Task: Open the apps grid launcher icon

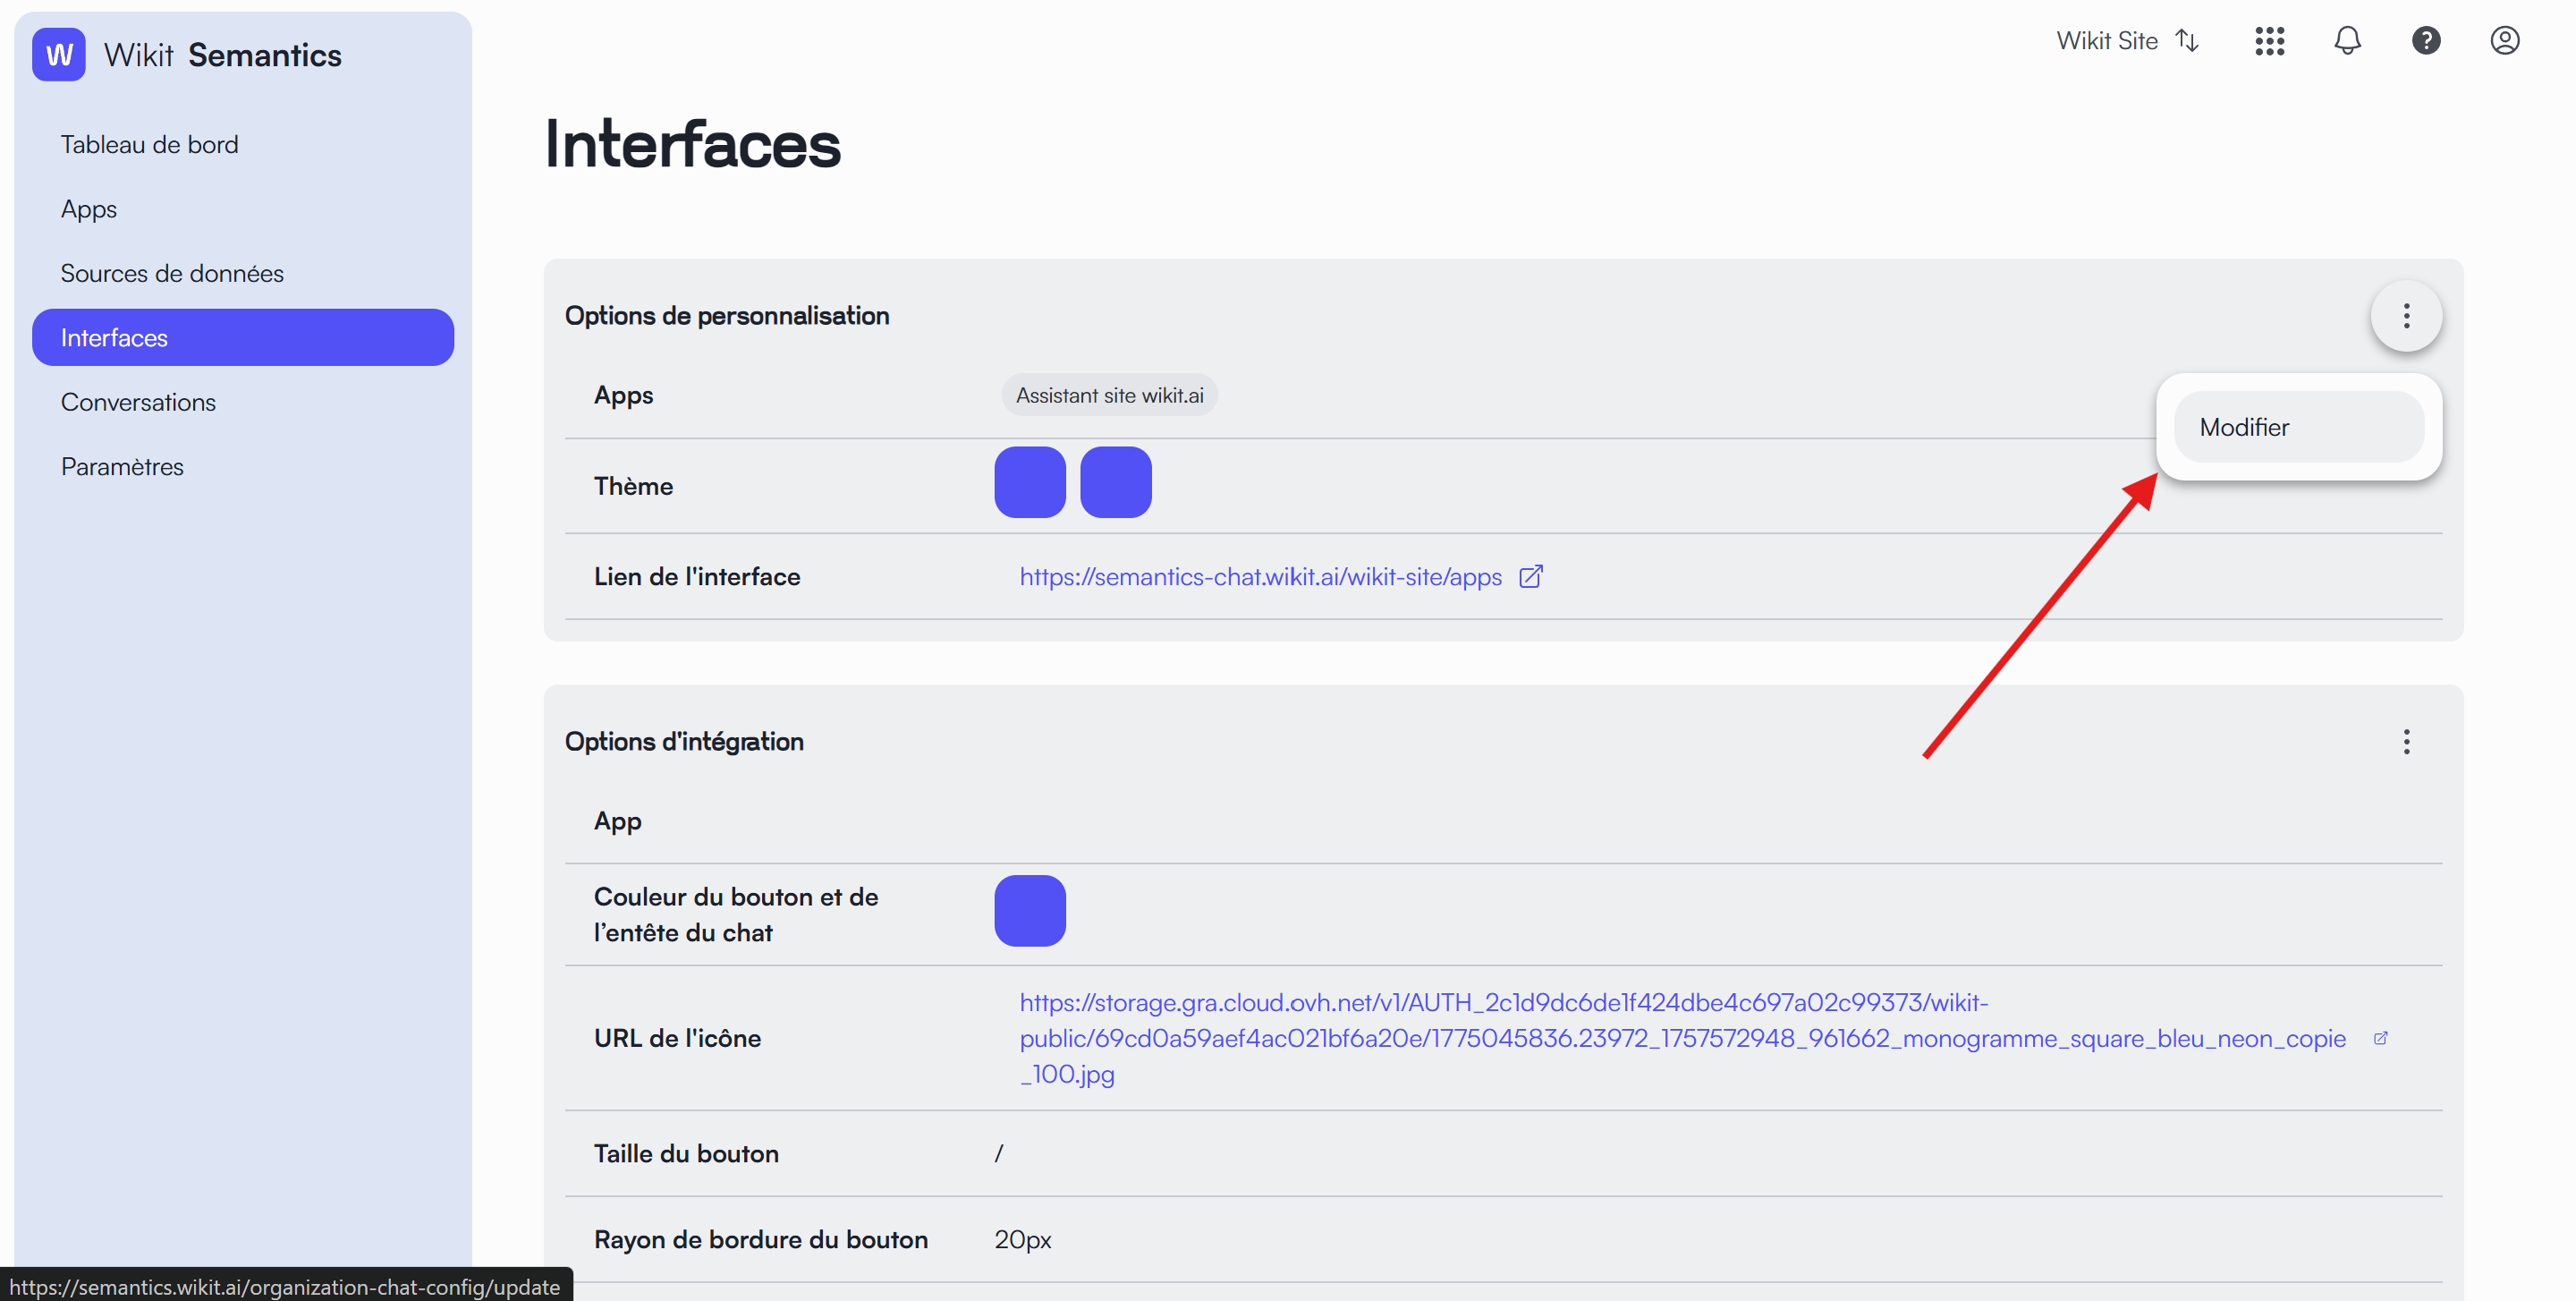Action: (x=2269, y=41)
